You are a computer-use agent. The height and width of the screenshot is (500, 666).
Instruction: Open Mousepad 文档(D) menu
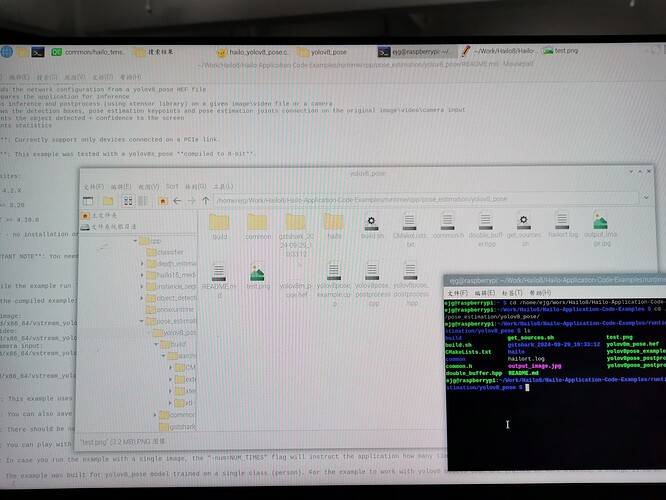[102, 77]
